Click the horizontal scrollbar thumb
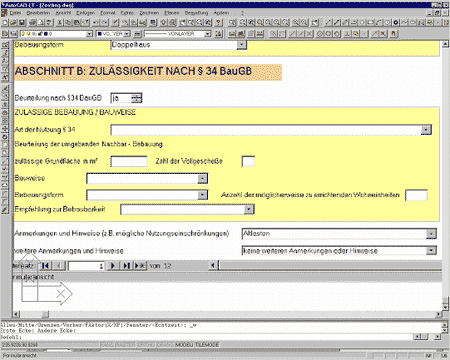This screenshot has height=360, width=450. coord(45,314)
